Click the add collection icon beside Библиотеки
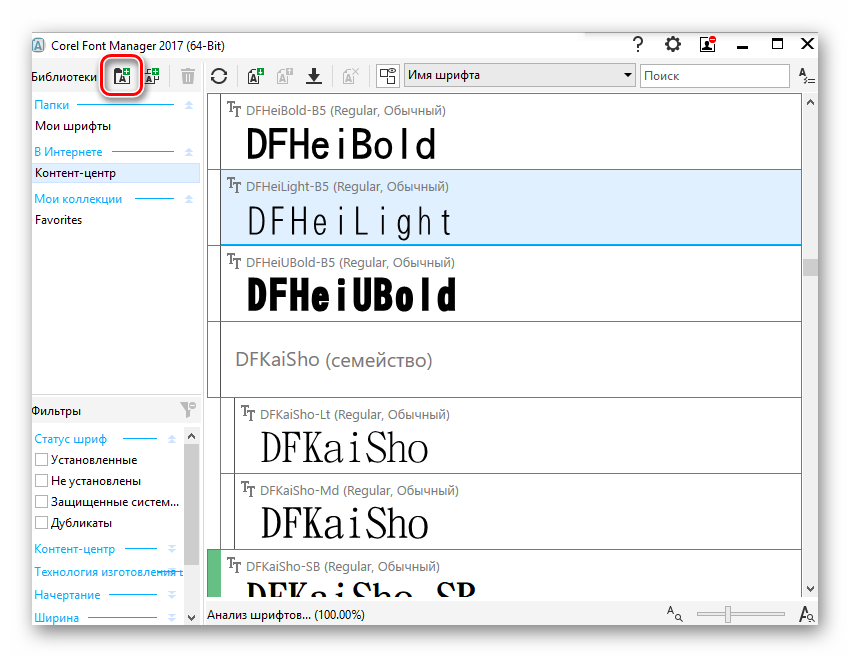850x657 pixels. [152, 76]
